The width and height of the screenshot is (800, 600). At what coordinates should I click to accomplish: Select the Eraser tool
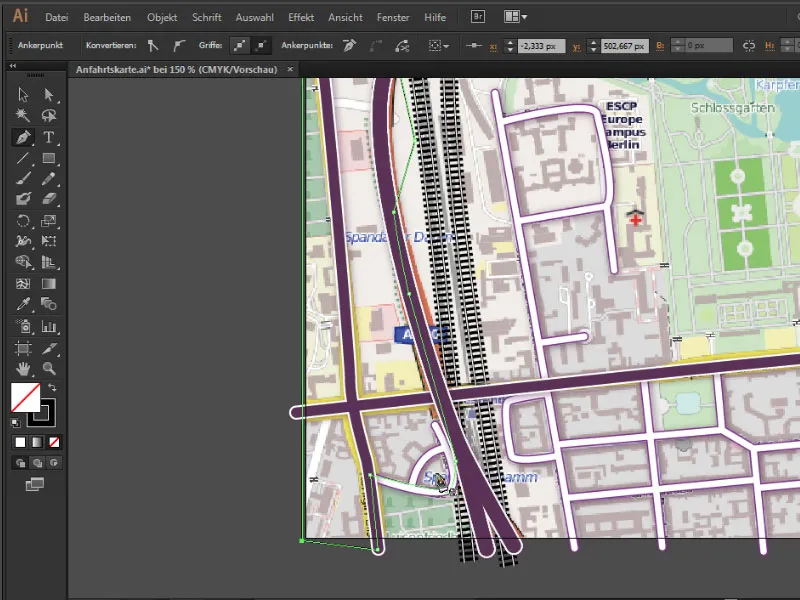tap(48, 199)
